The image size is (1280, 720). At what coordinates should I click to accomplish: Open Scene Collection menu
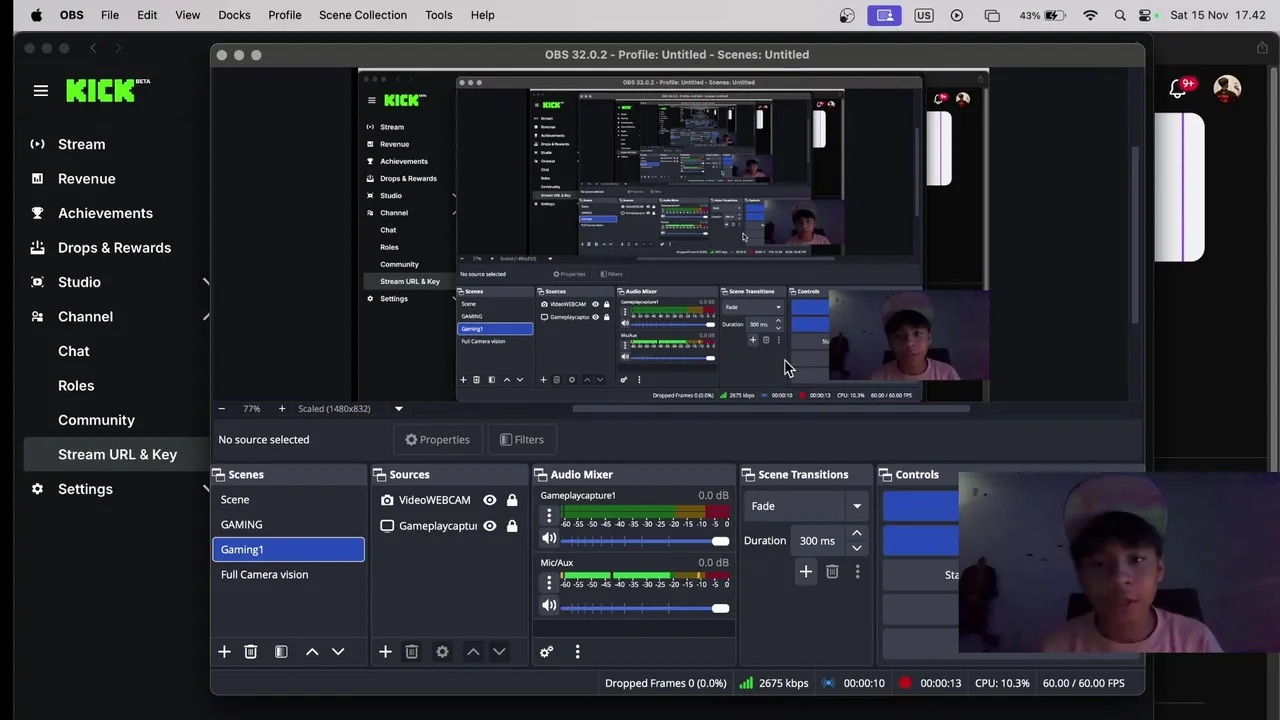click(363, 15)
